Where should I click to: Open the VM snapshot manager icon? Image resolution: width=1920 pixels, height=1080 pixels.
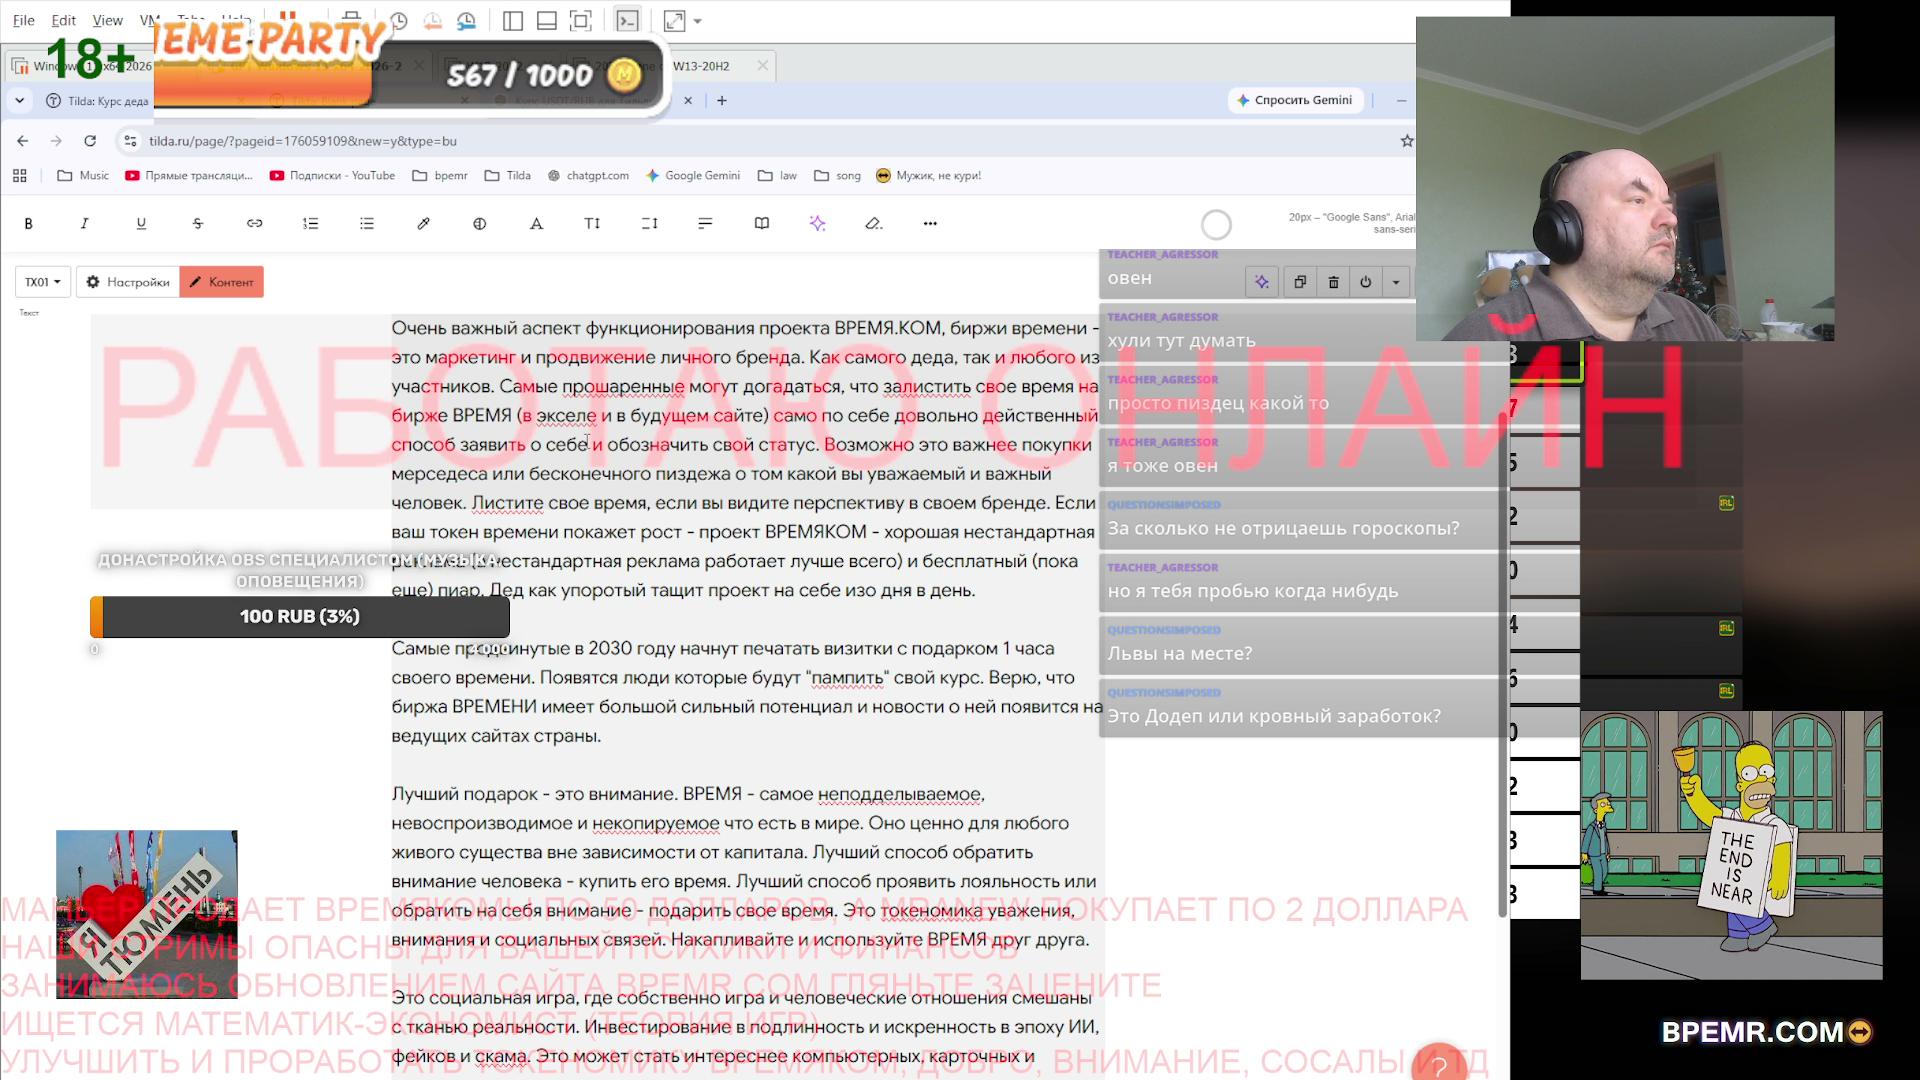467,20
